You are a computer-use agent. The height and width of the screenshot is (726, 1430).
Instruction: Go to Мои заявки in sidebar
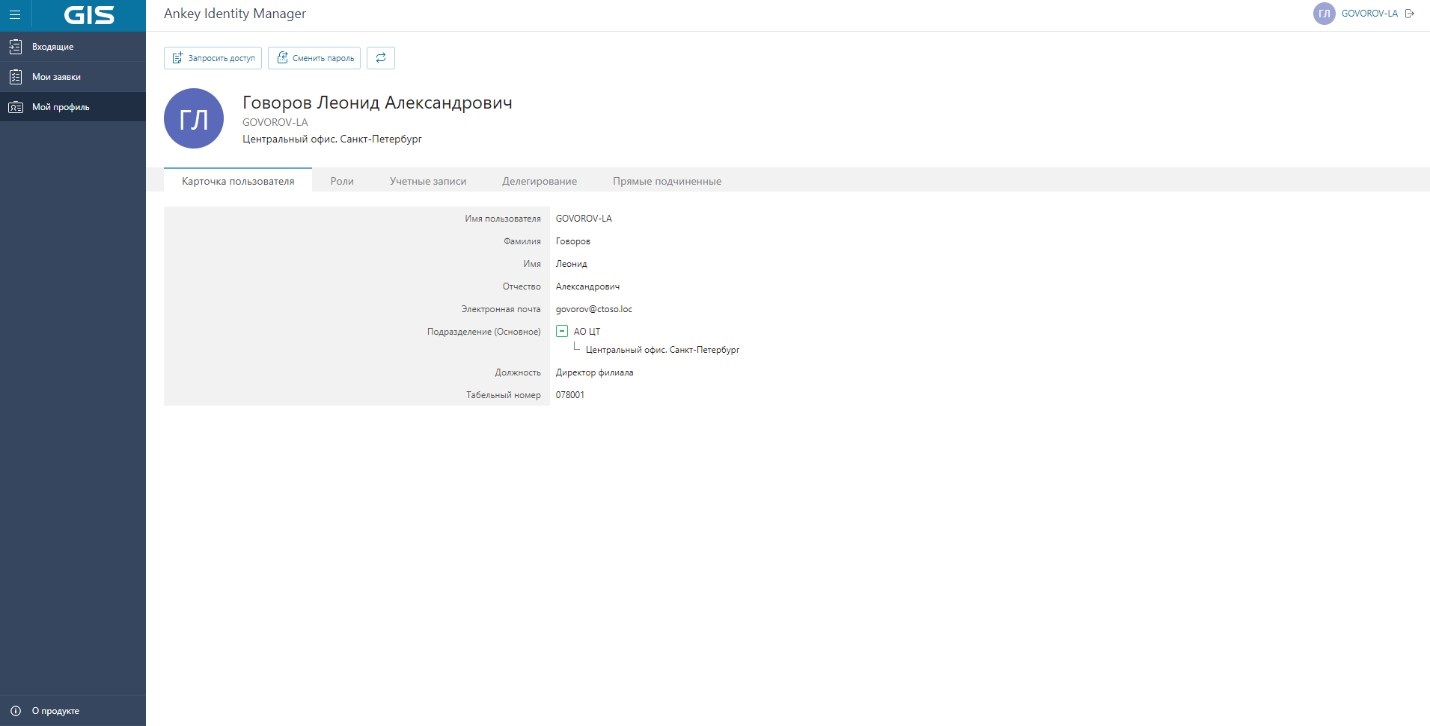tap(73, 77)
